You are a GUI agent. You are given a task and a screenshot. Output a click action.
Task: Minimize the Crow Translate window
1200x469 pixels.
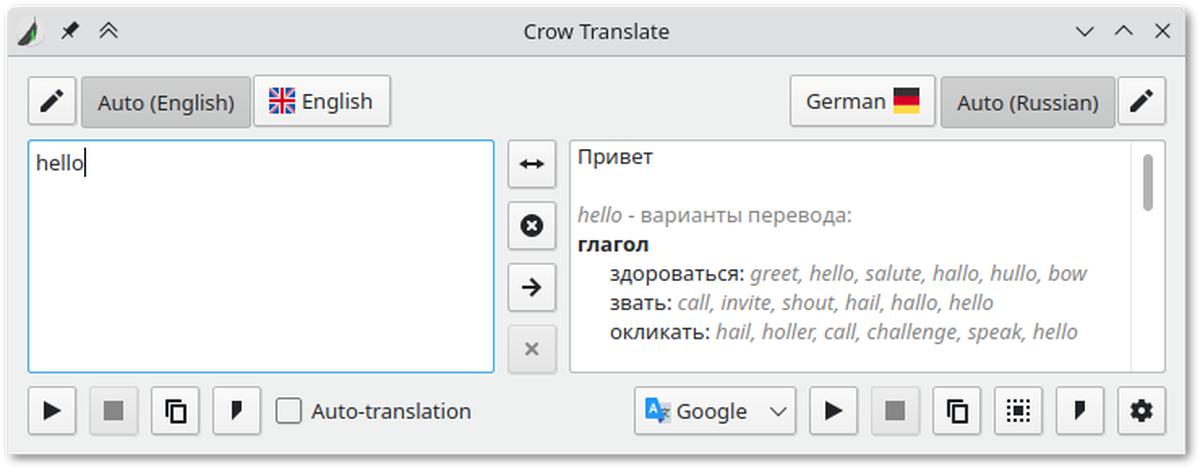tap(1084, 32)
